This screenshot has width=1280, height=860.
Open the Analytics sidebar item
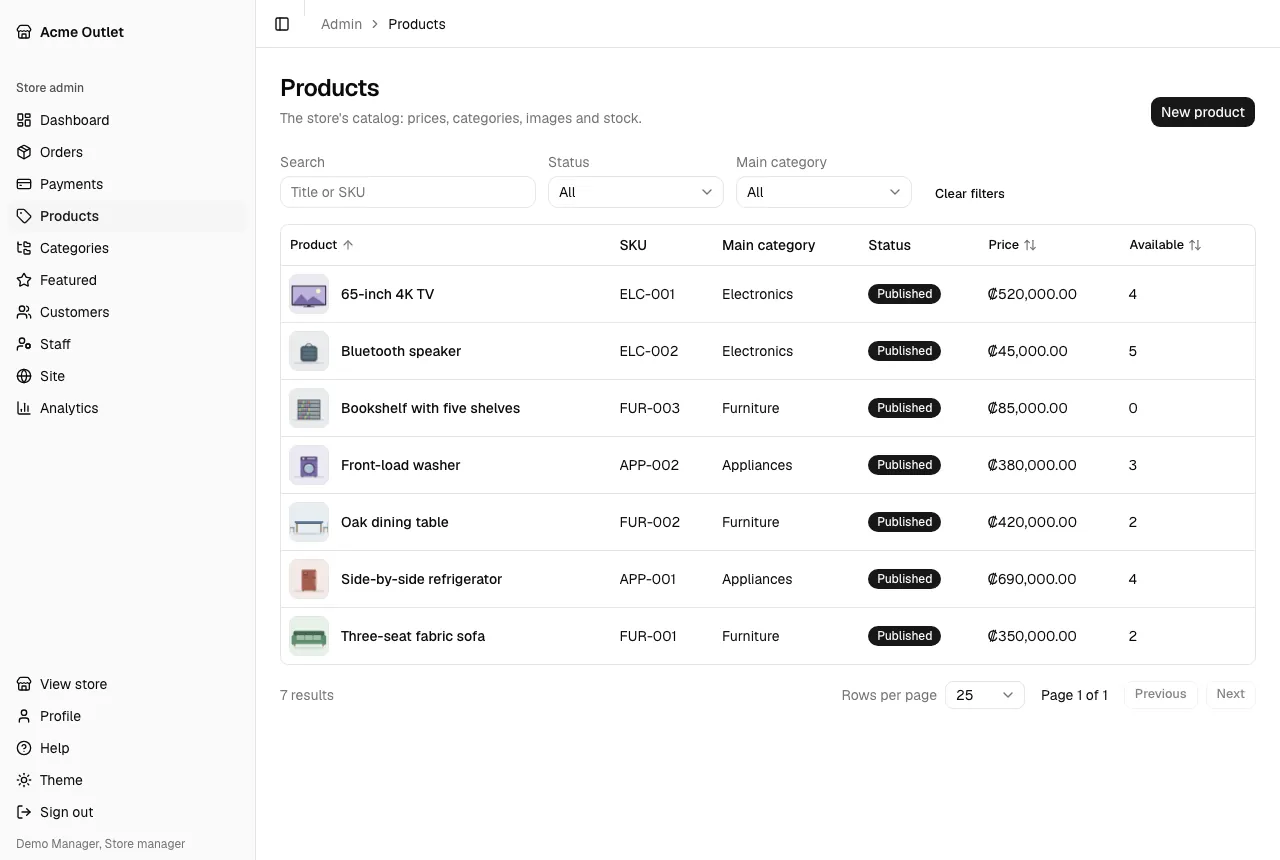pyautogui.click(x=128, y=408)
